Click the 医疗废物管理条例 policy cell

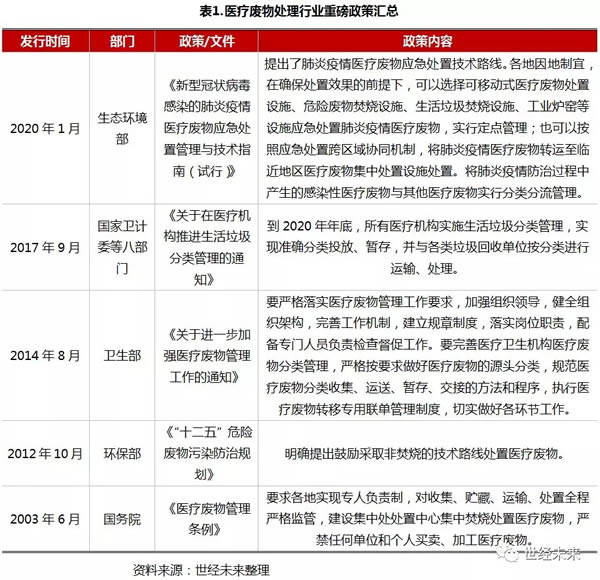[207, 519]
